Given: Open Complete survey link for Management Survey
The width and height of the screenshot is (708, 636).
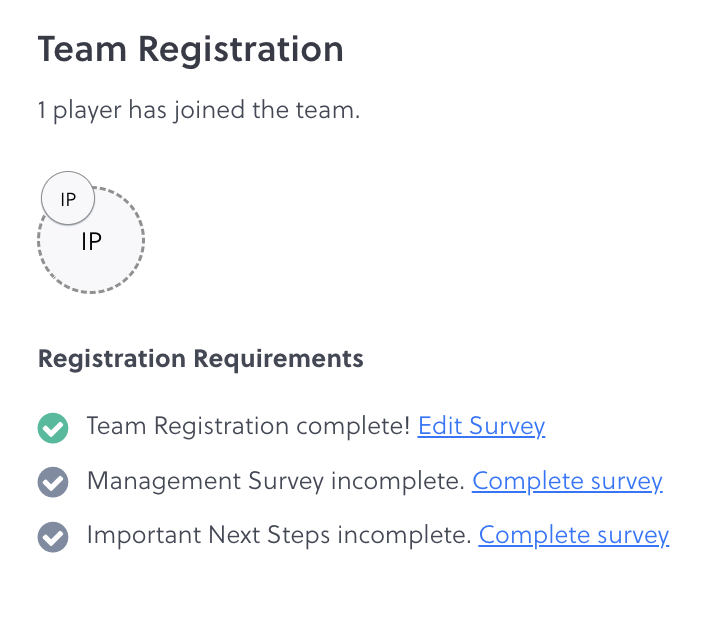Looking at the screenshot, I should [x=567, y=481].
